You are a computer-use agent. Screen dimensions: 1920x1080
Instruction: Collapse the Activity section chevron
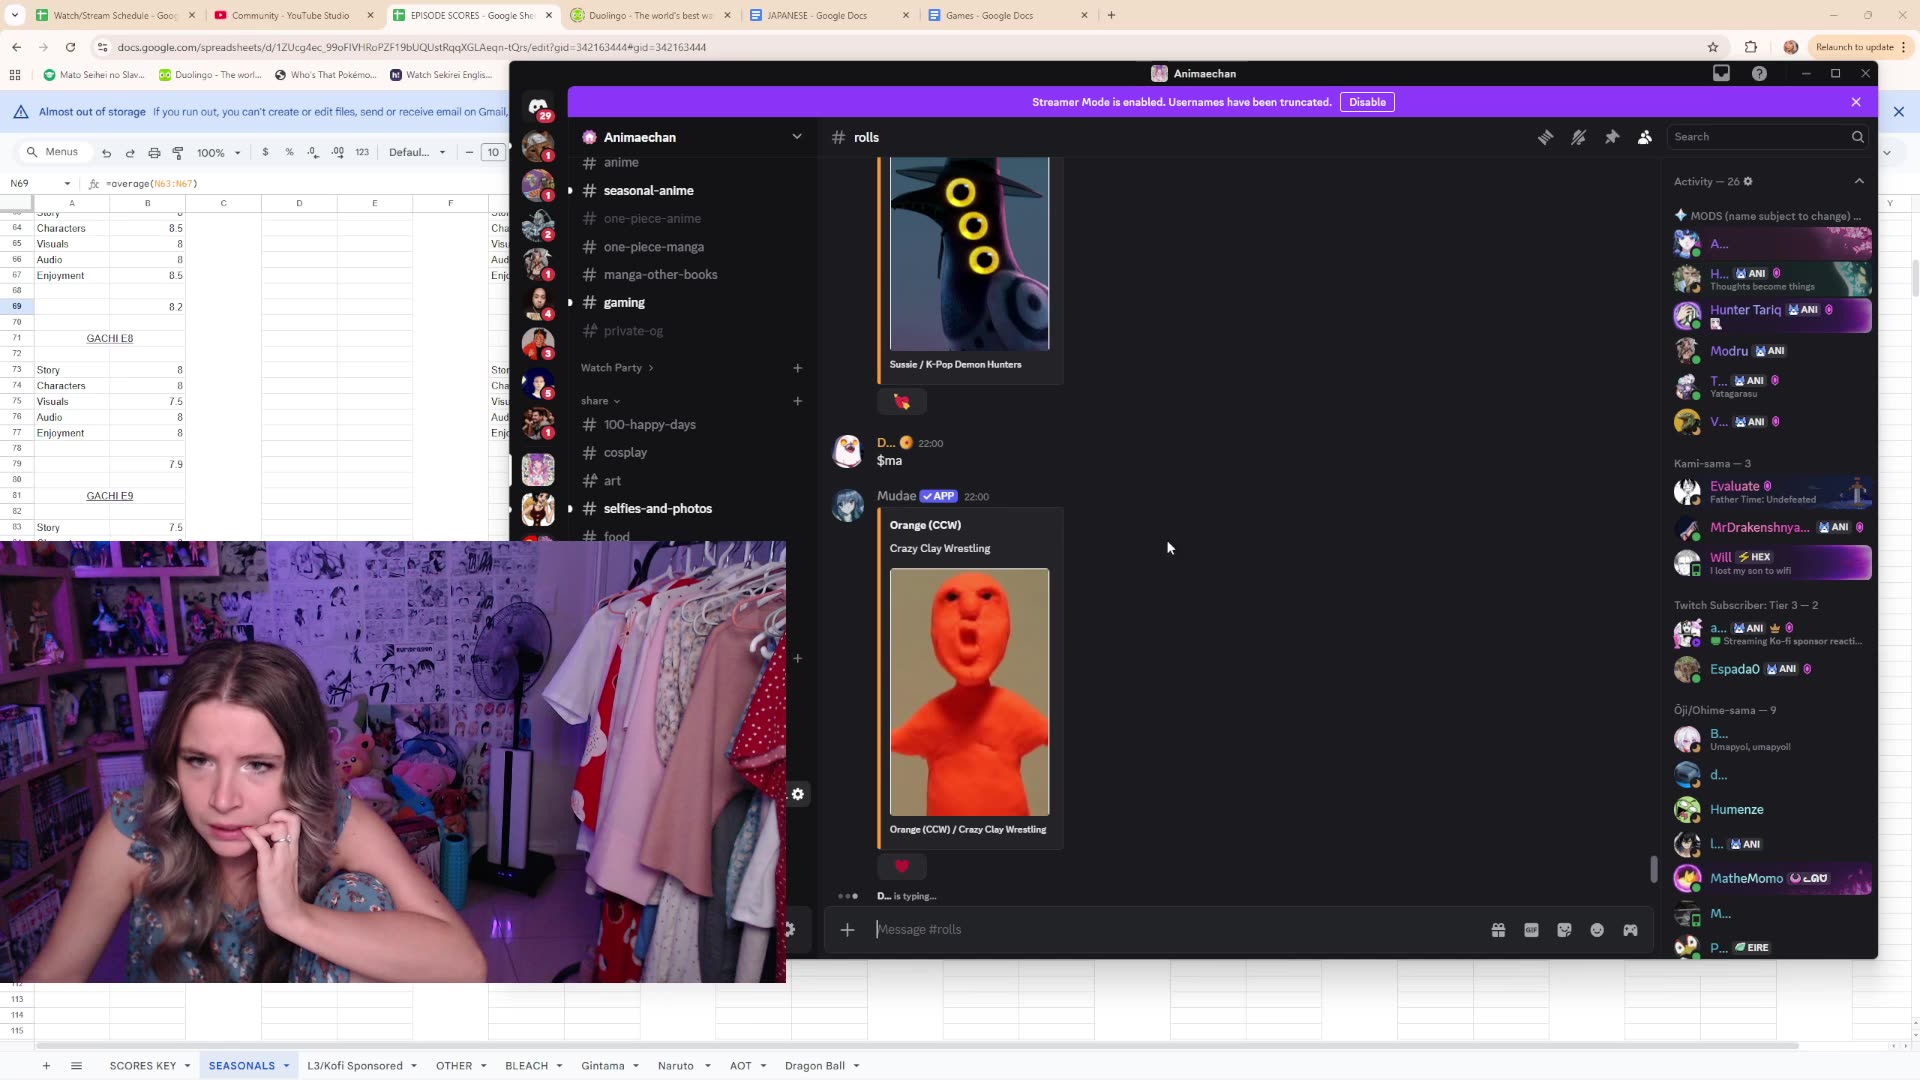(x=1859, y=181)
